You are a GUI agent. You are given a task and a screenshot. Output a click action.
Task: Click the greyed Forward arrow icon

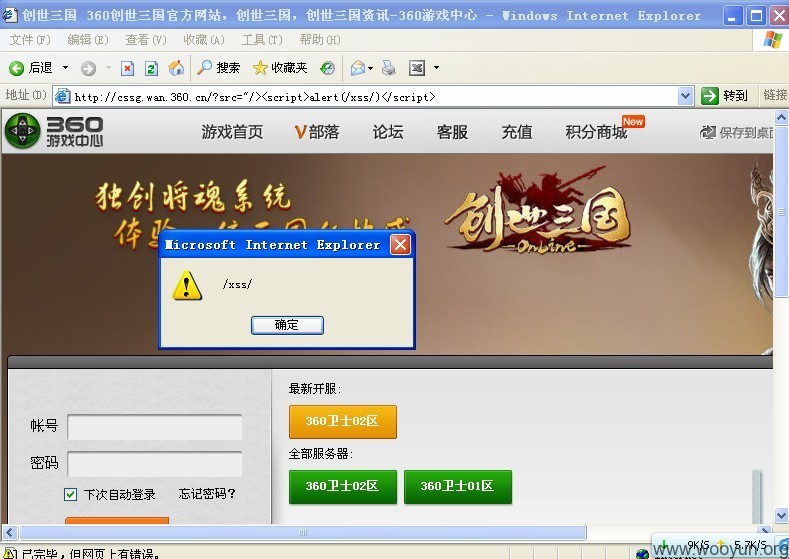89,68
